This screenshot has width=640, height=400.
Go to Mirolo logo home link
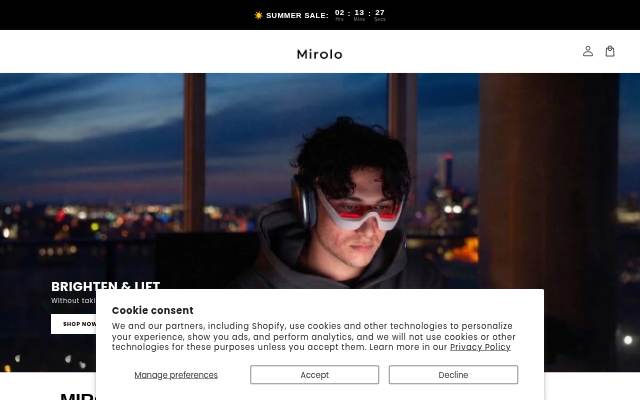320,54
